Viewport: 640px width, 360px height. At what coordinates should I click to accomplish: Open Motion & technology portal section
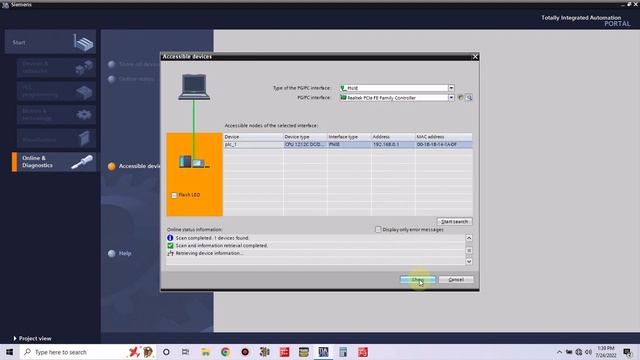click(x=56, y=115)
